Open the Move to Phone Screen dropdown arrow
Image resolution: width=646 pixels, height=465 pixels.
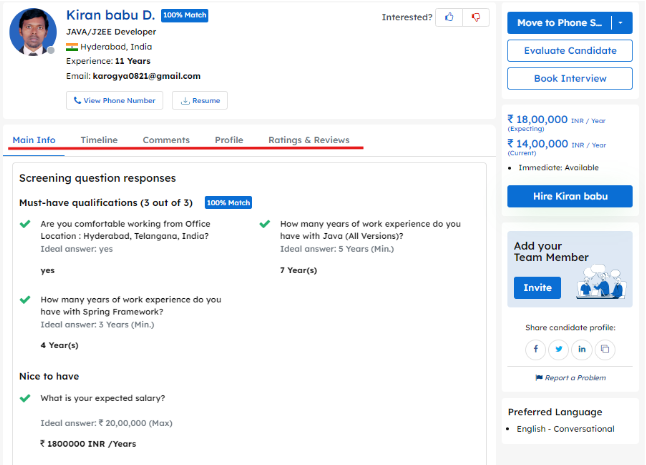[x=622, y=22]
